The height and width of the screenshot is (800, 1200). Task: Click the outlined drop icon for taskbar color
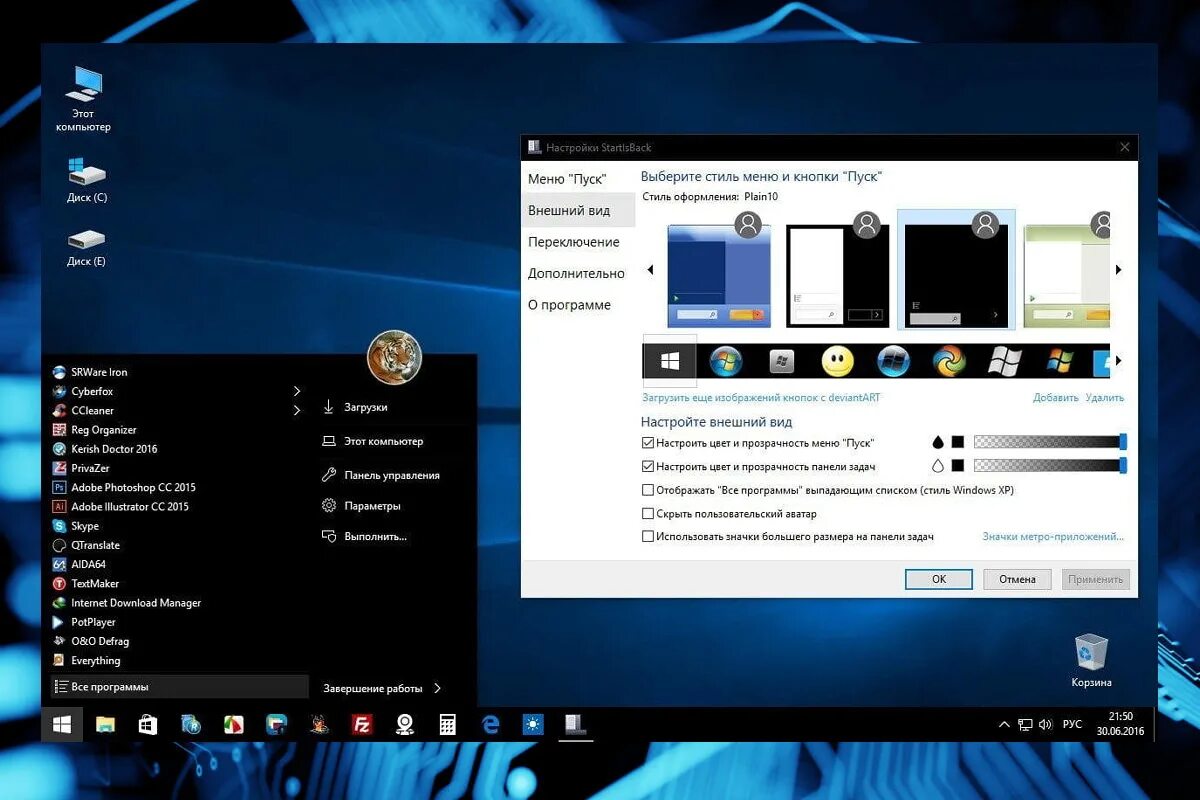pos(938,466)
